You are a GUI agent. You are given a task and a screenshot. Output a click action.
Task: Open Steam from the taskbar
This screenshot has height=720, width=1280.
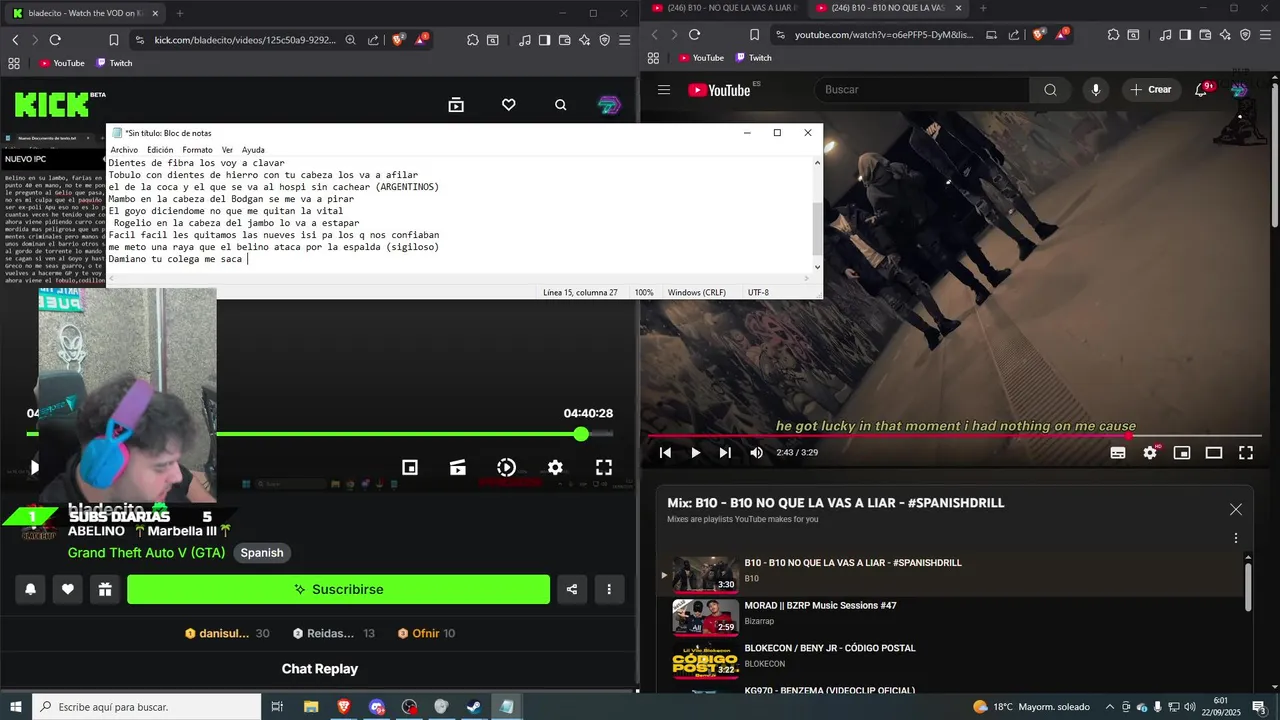tap(473, 707)
